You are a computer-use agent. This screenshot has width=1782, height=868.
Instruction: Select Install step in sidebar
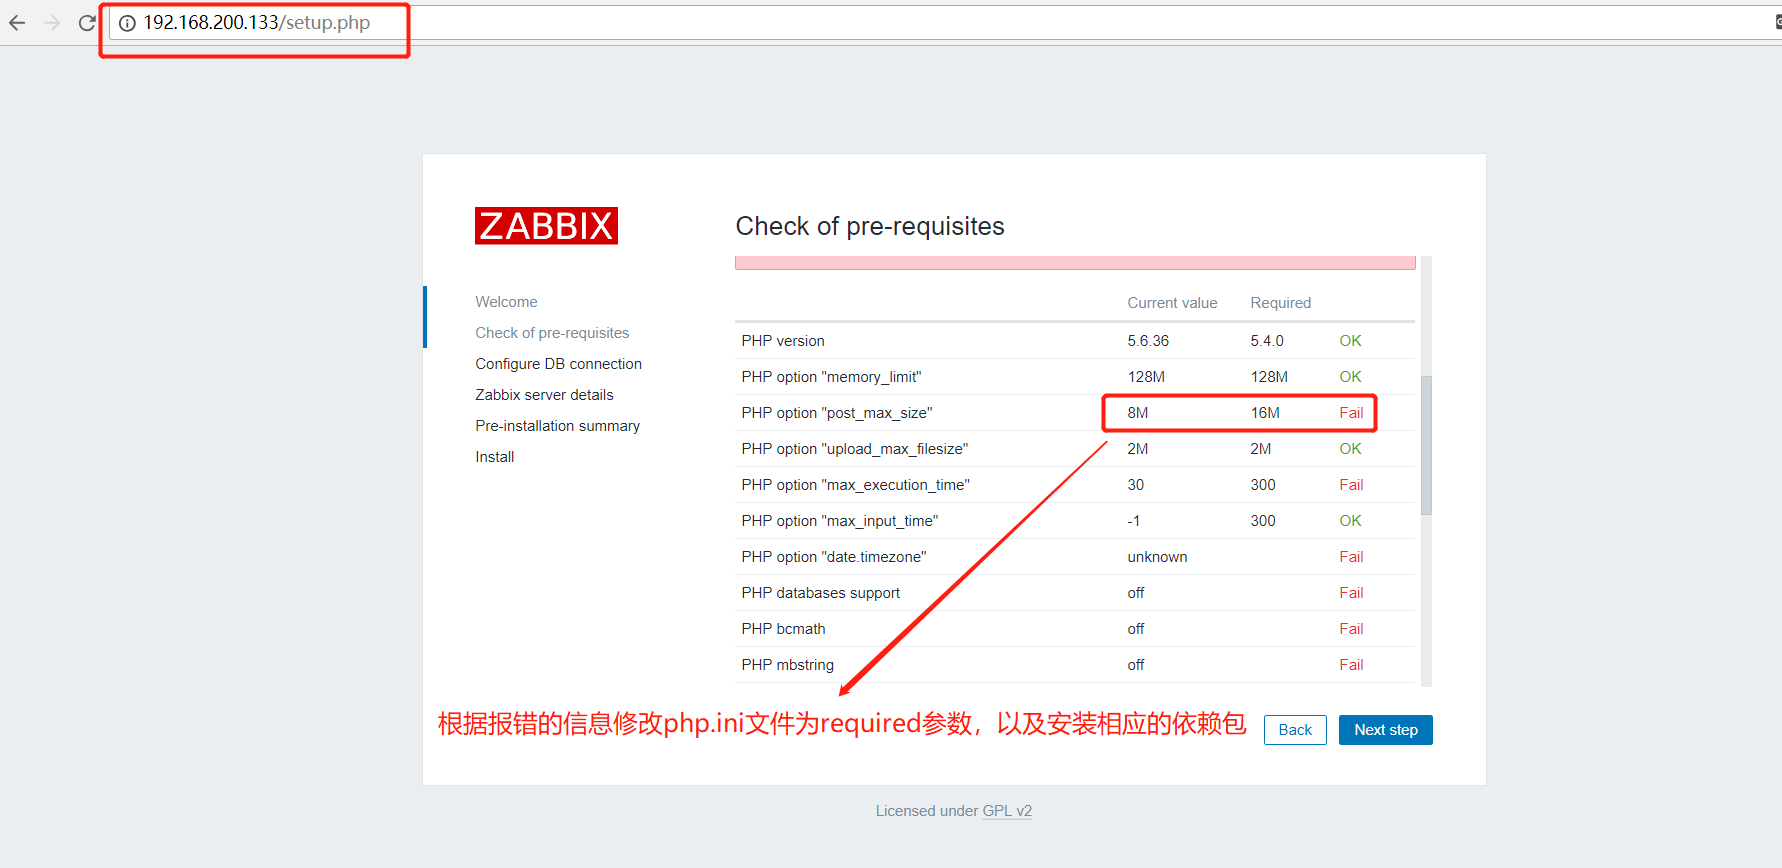click(x=494, y=457)
